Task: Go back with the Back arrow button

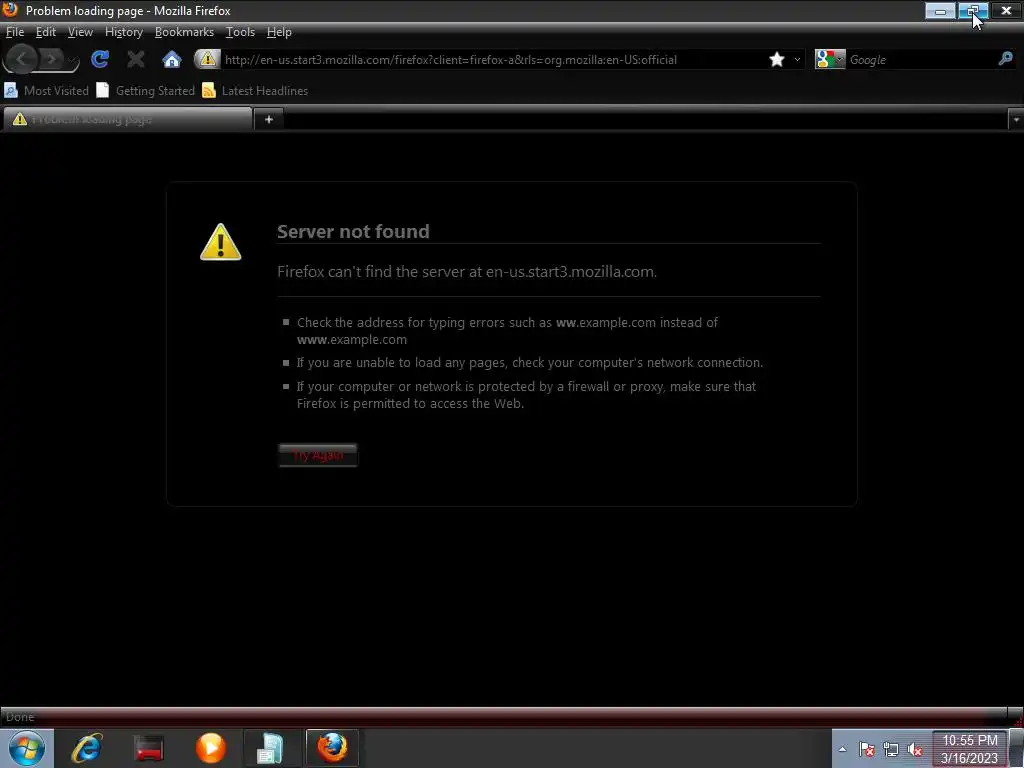Action: point(21,59)
